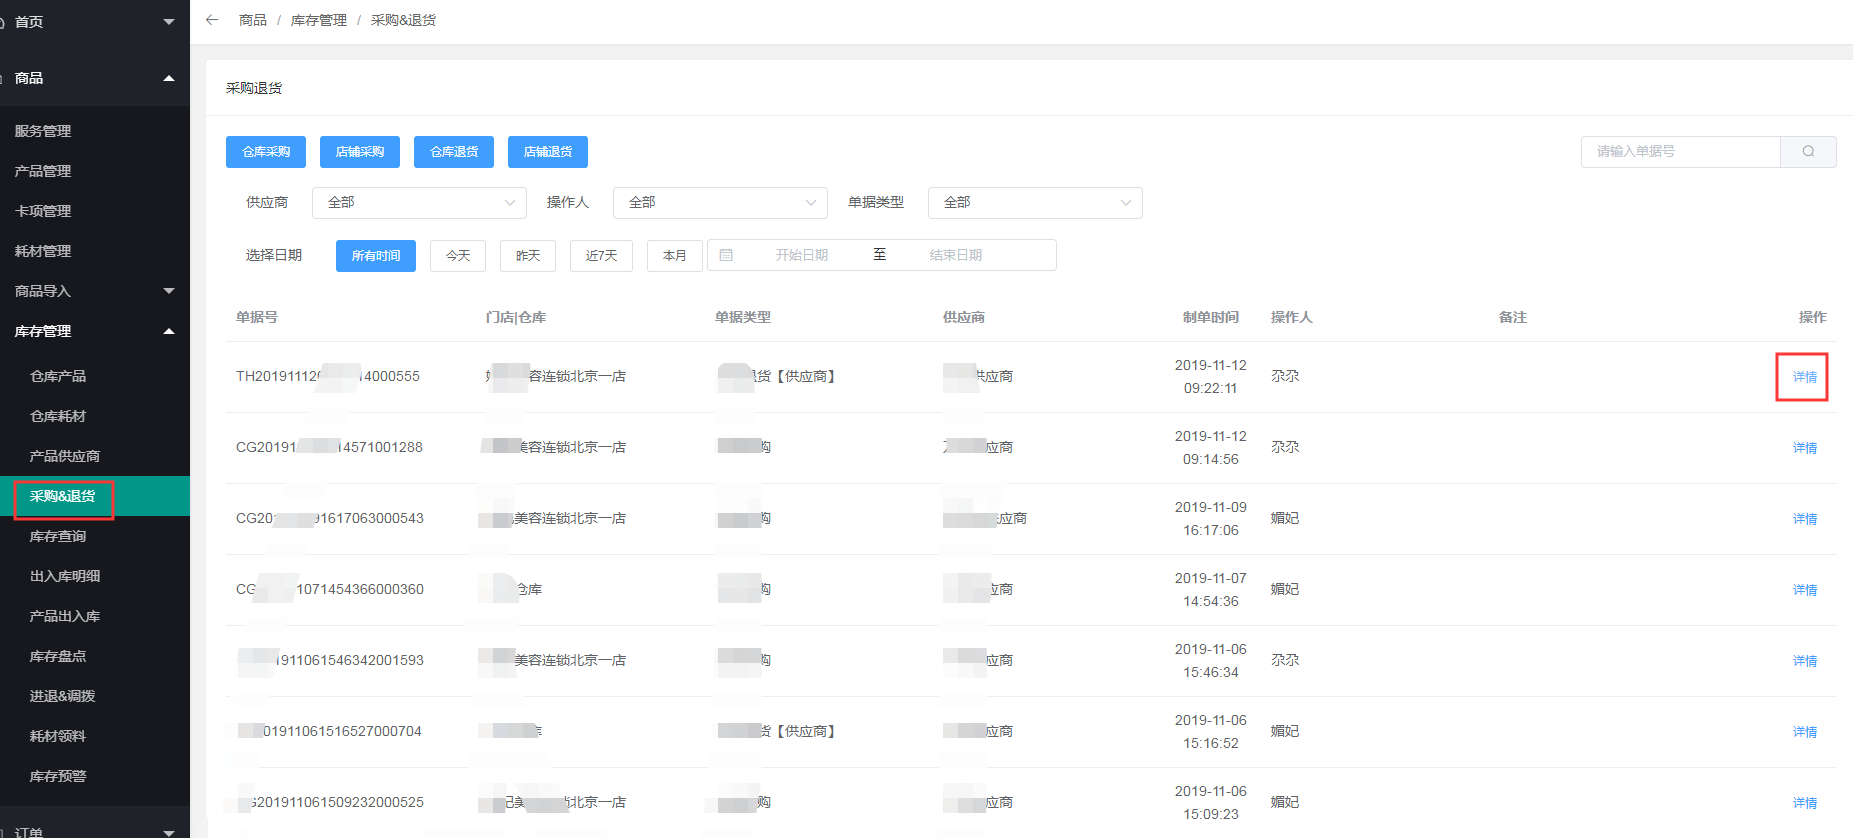1853x838 pixels.
Task: Select the 本月 date filter
Action: [x=675, y=256]
